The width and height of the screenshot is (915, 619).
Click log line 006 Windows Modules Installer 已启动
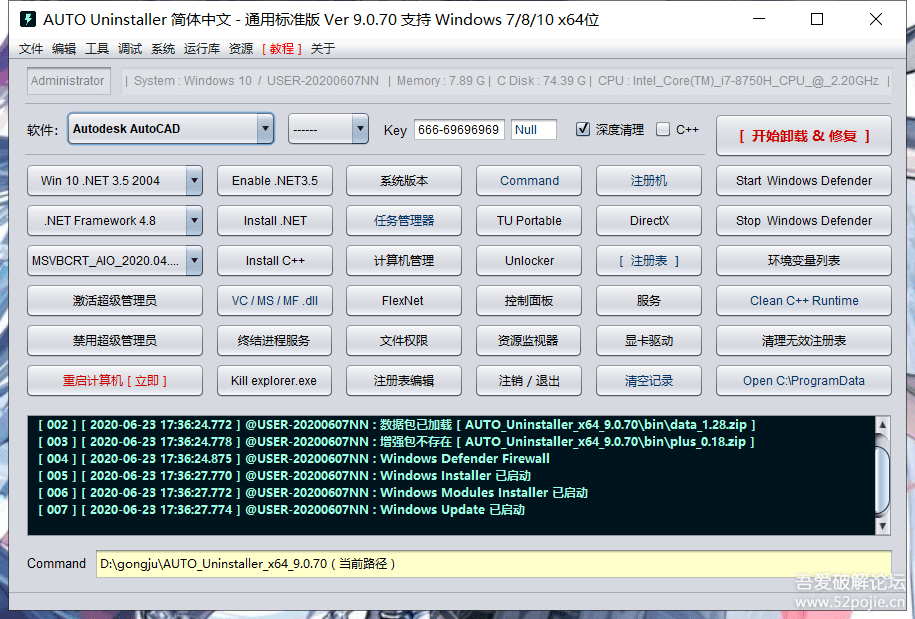[x=313, y=493]
